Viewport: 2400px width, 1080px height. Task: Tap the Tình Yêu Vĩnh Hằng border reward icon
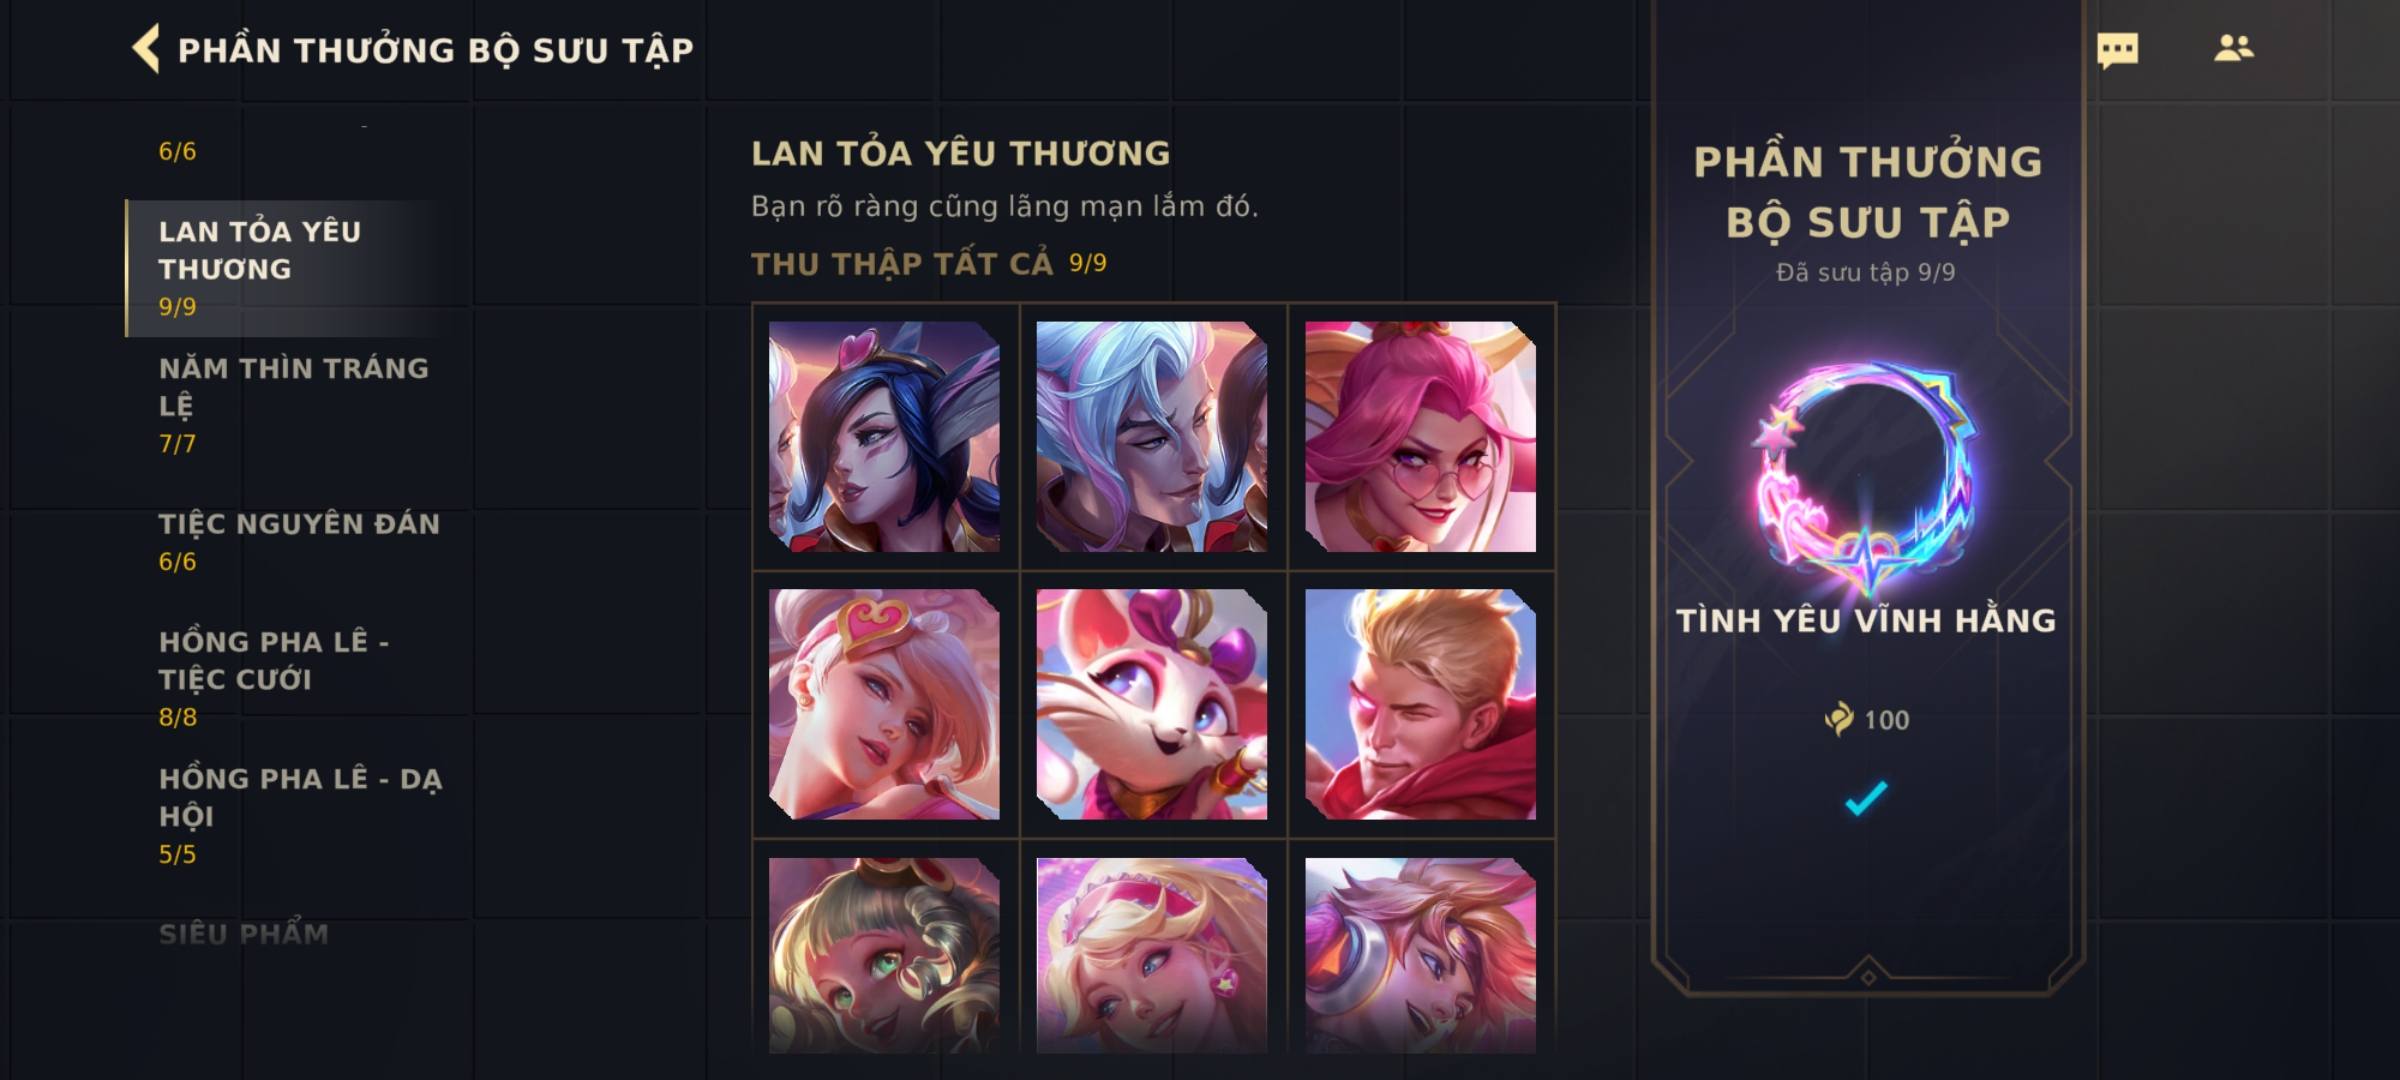(1866, 478)
